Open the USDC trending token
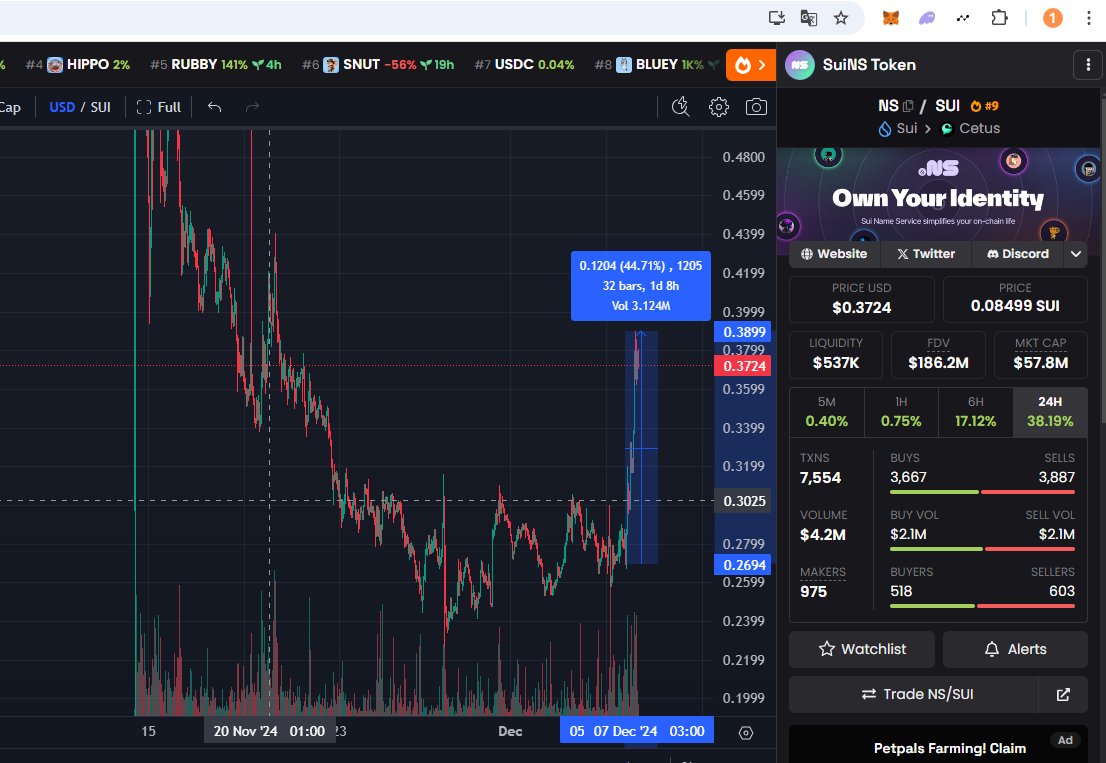 pyautogui.click(x=524, y=65)
